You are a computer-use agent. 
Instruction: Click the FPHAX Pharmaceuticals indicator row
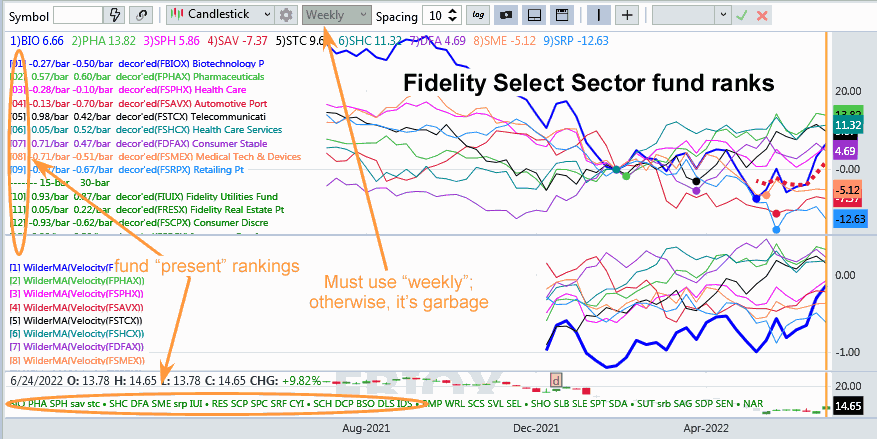(137, 77)
